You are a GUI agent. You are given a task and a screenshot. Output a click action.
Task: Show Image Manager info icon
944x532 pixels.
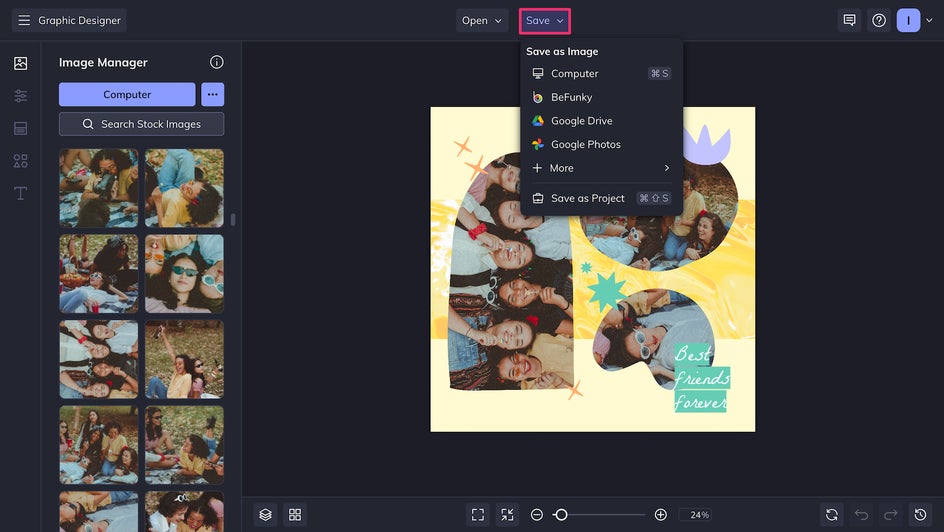tap(217, 62)
